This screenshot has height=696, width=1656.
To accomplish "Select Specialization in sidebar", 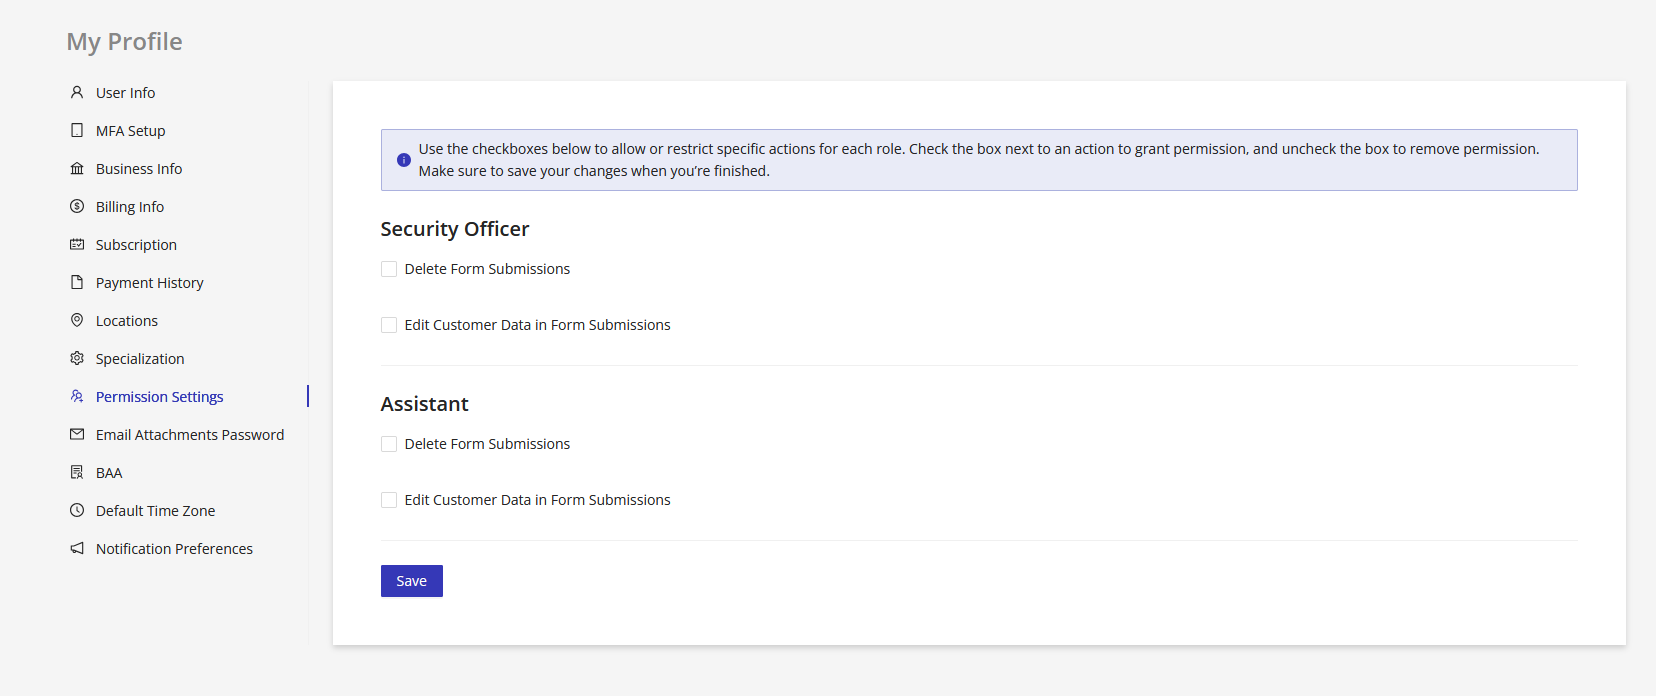I will point(140,359).
